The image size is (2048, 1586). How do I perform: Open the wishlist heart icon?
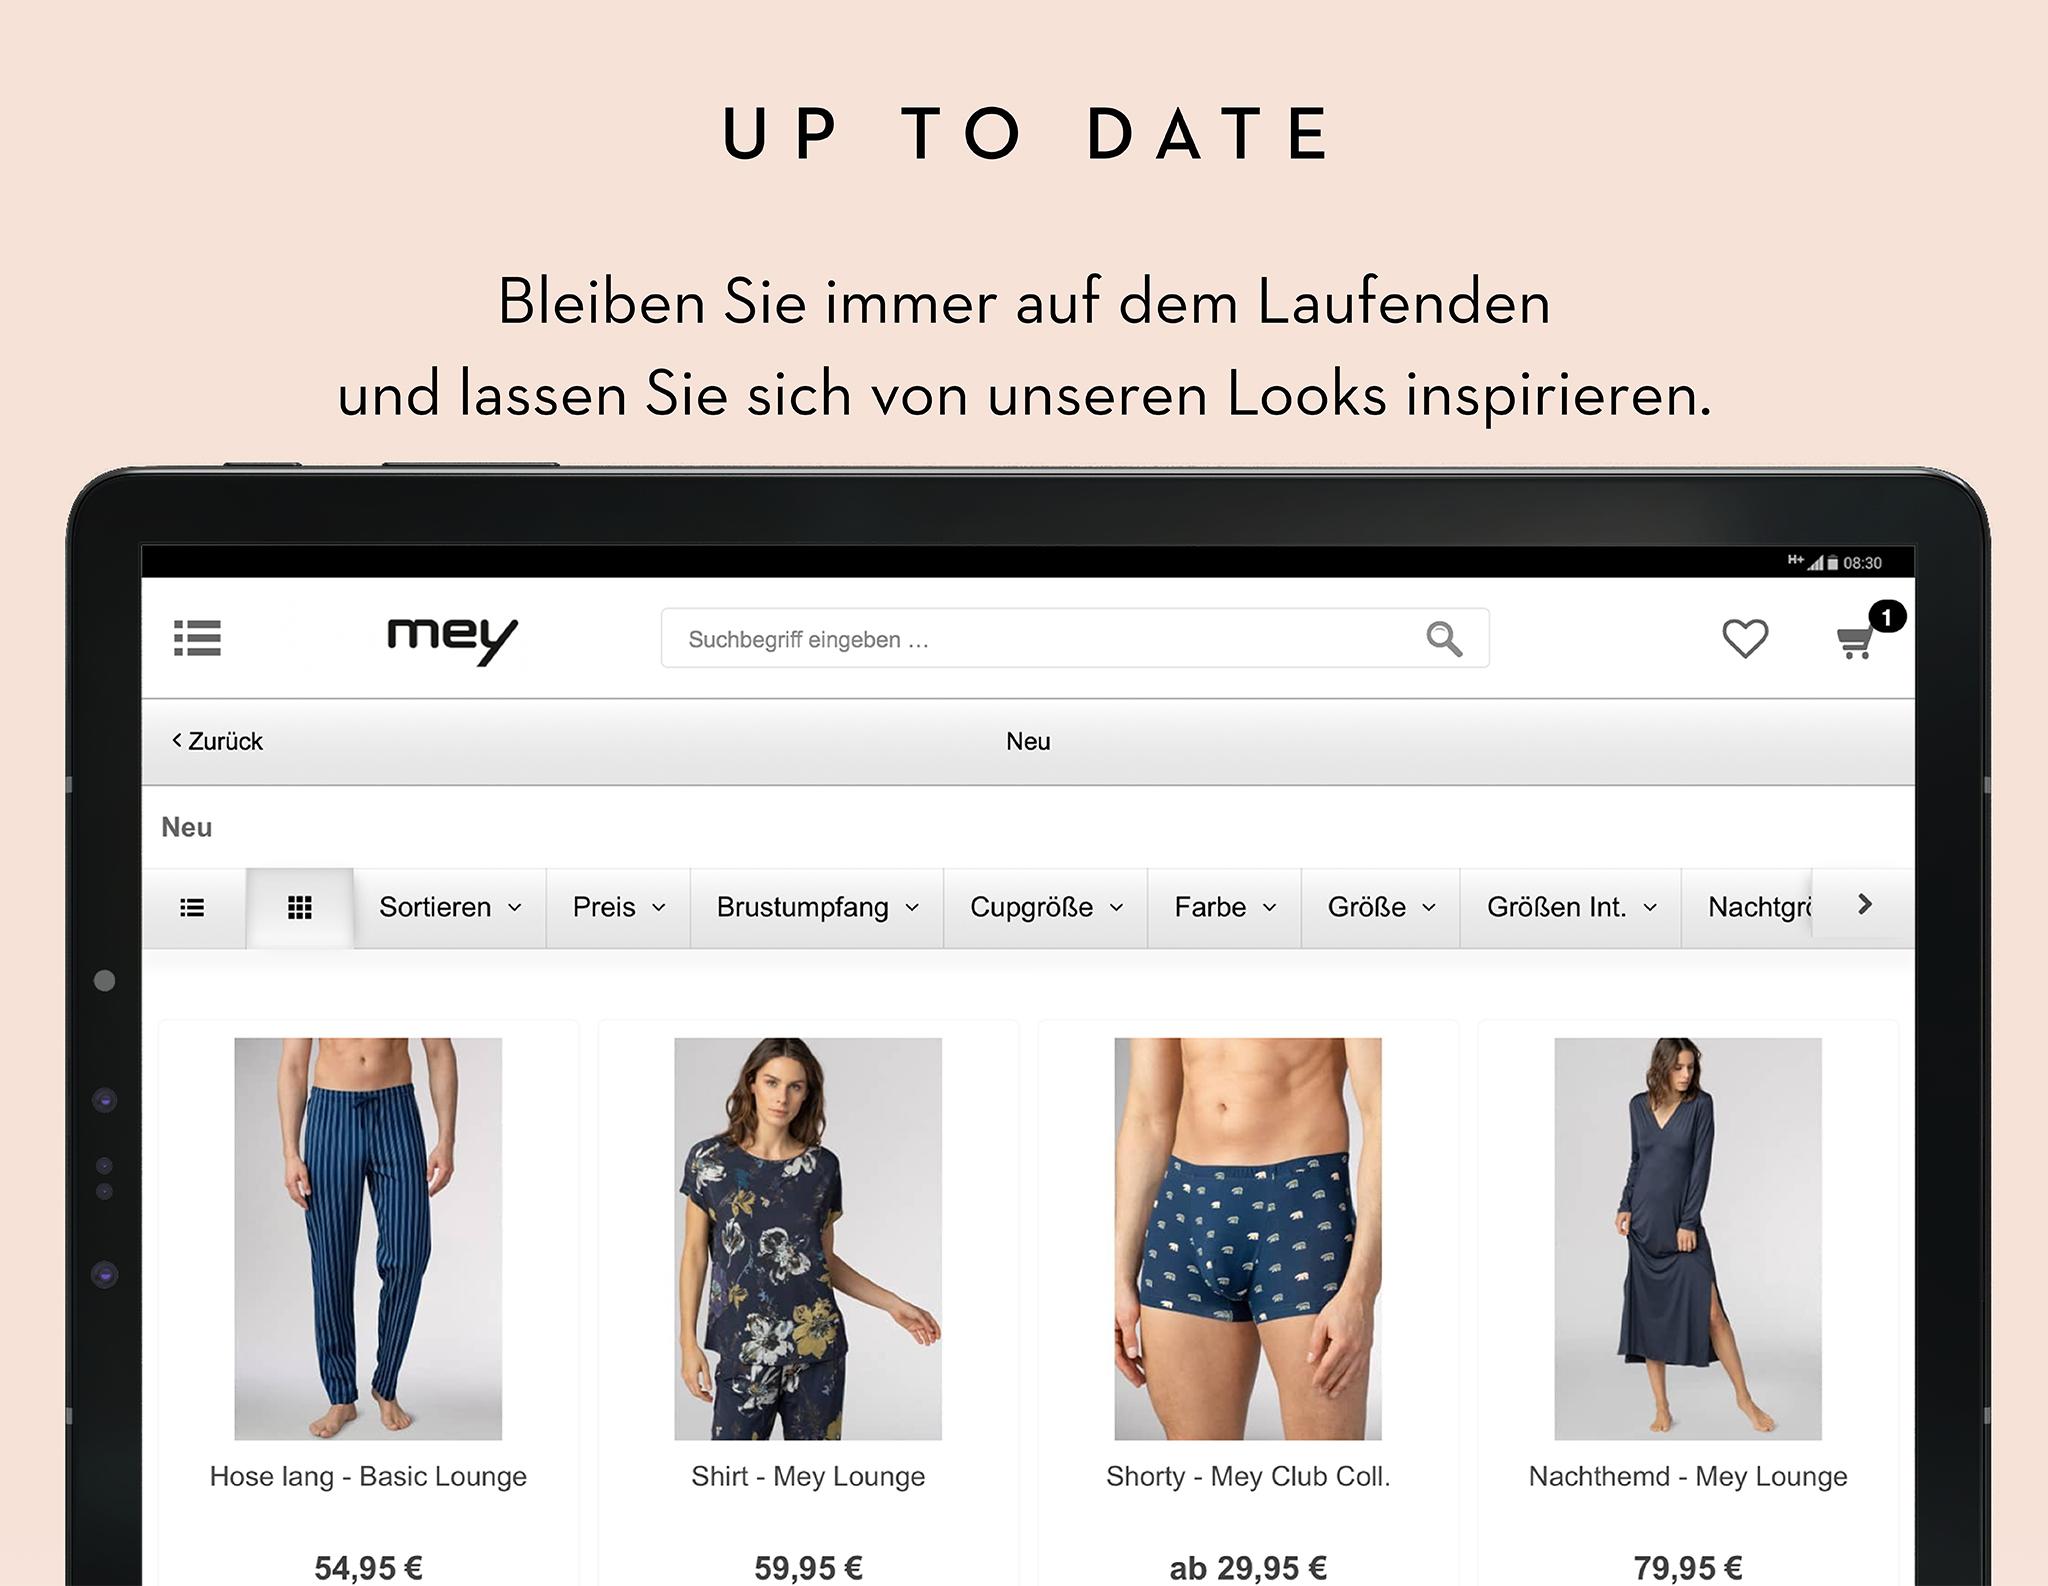tap(1745, 638)
